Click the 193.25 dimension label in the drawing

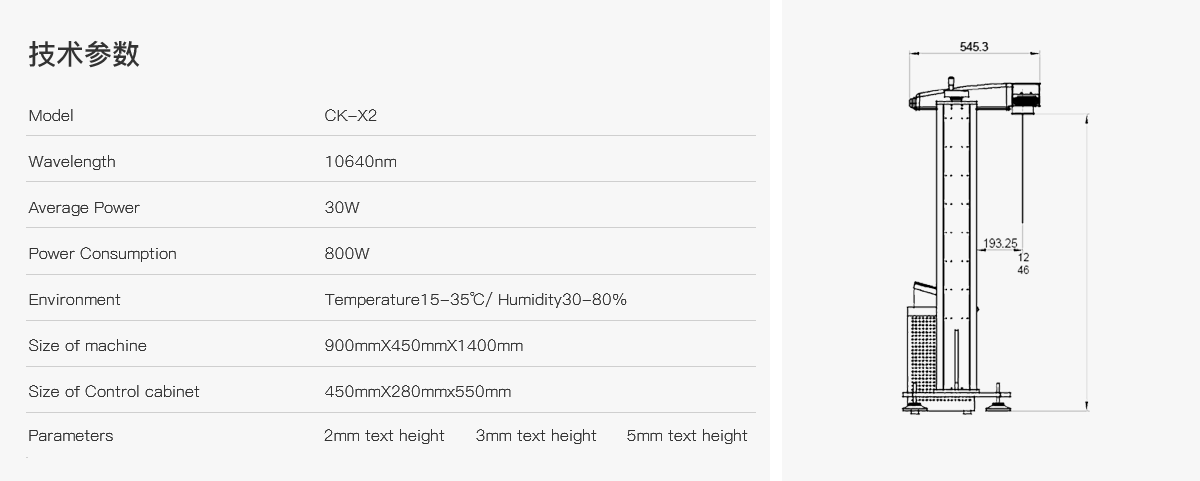tap(1000, 243)
